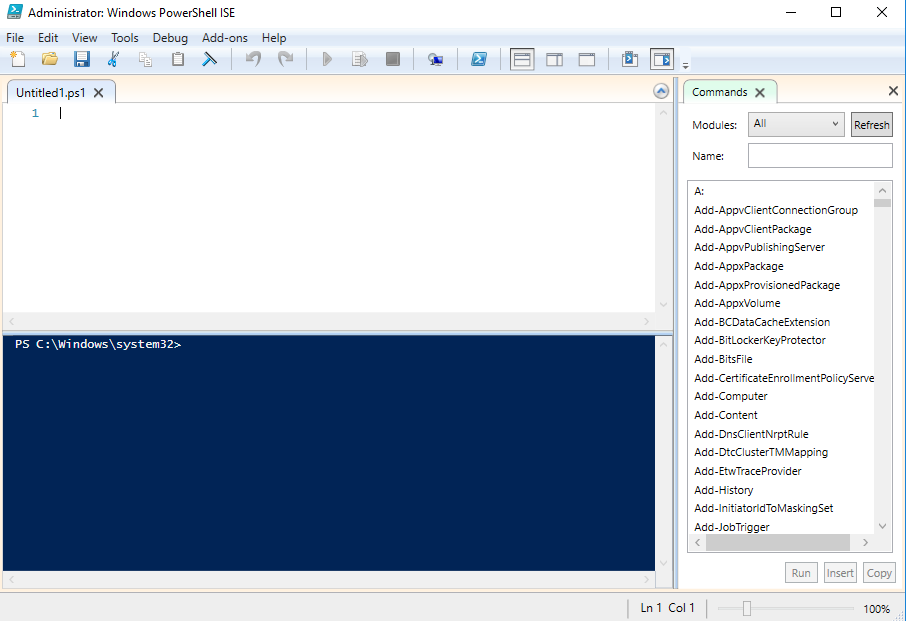Select Add-BitLockerKeyProtector command

[x=760, y=340]
